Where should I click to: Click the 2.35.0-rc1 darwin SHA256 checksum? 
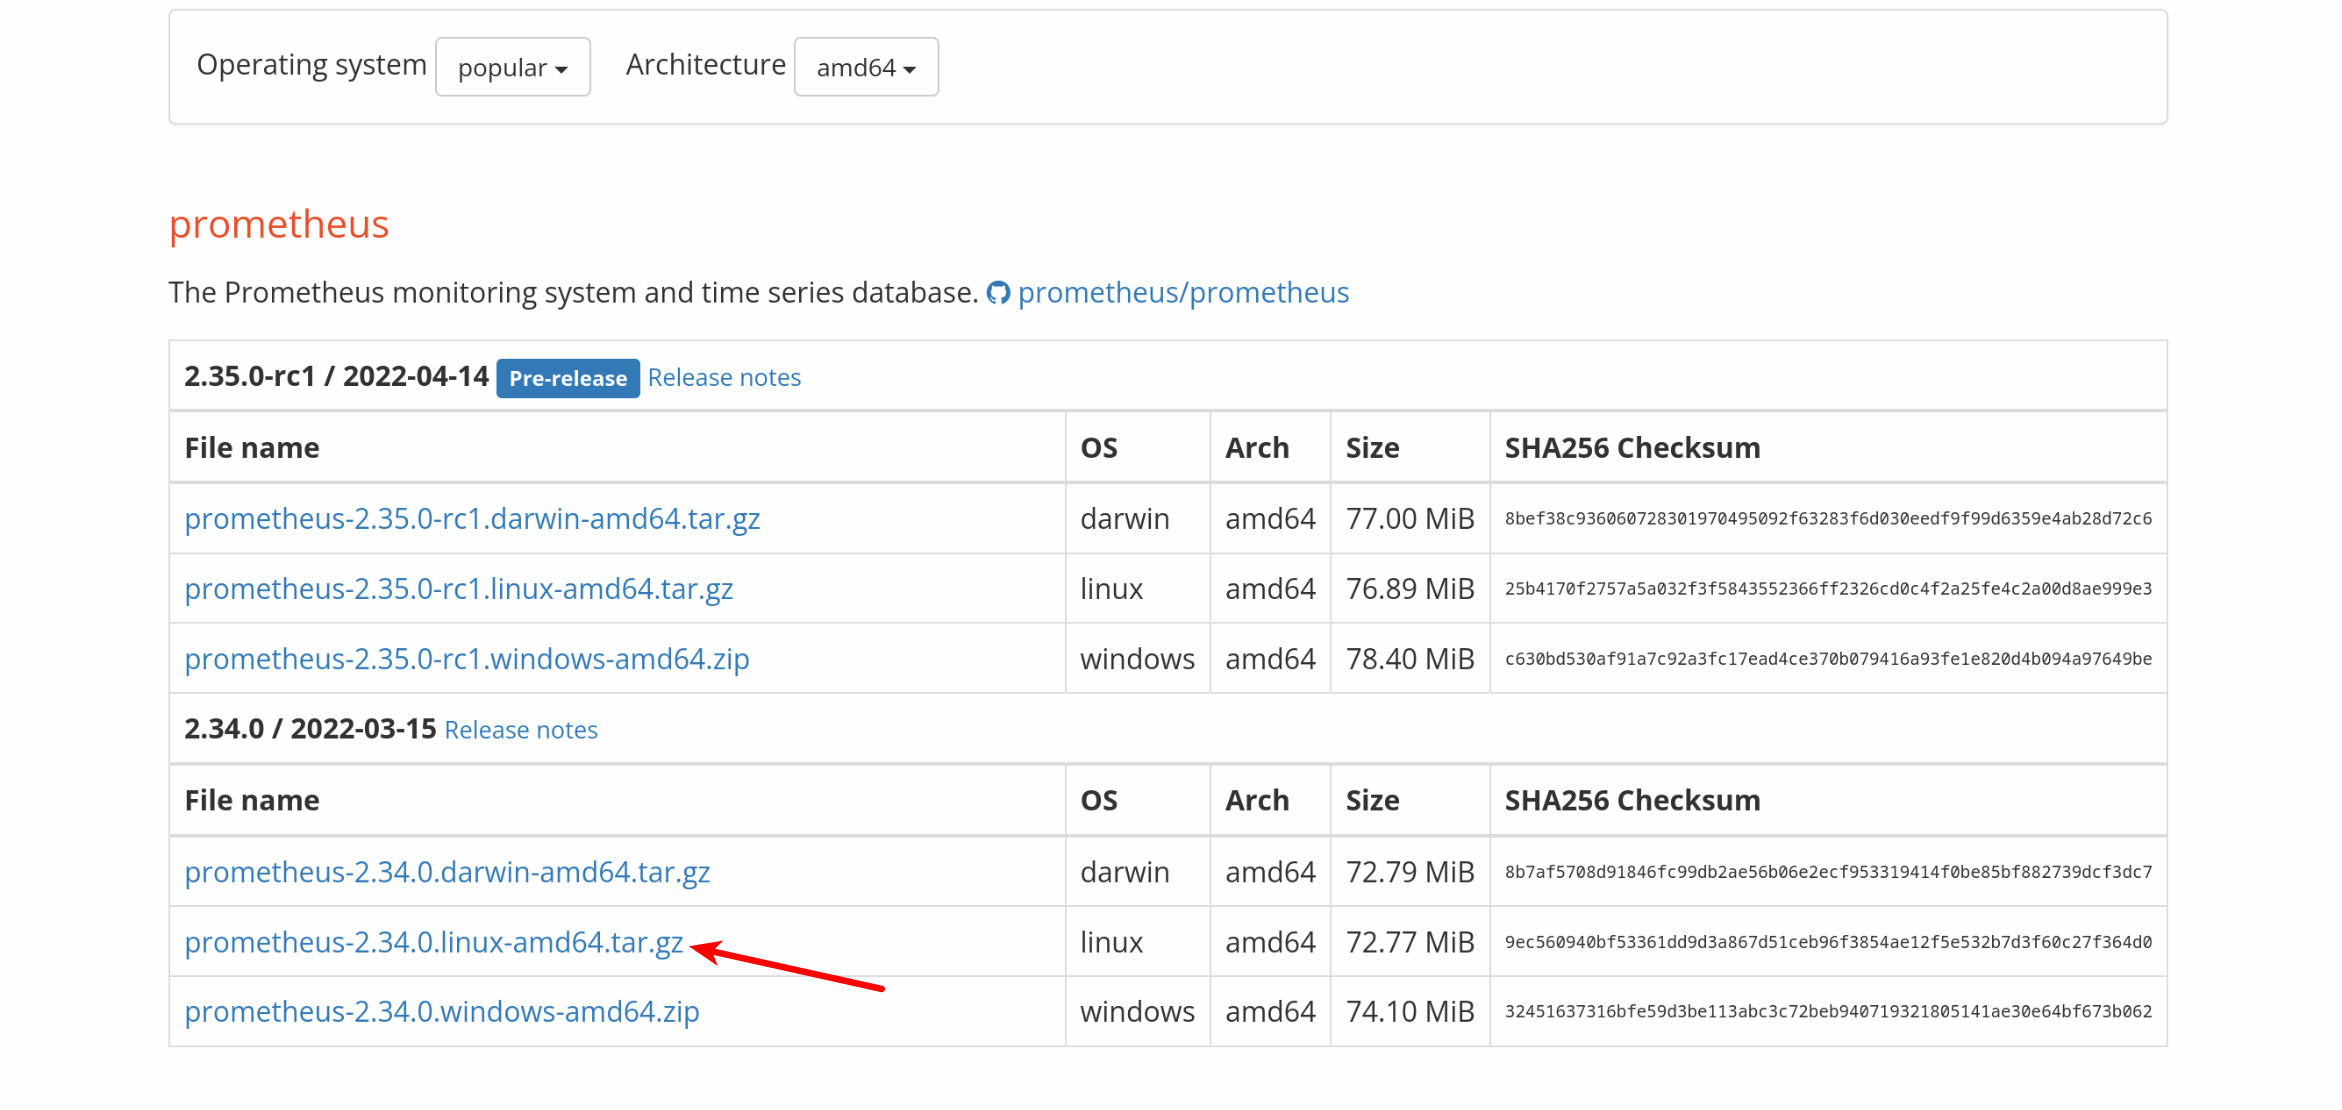tap(1827, 519)
